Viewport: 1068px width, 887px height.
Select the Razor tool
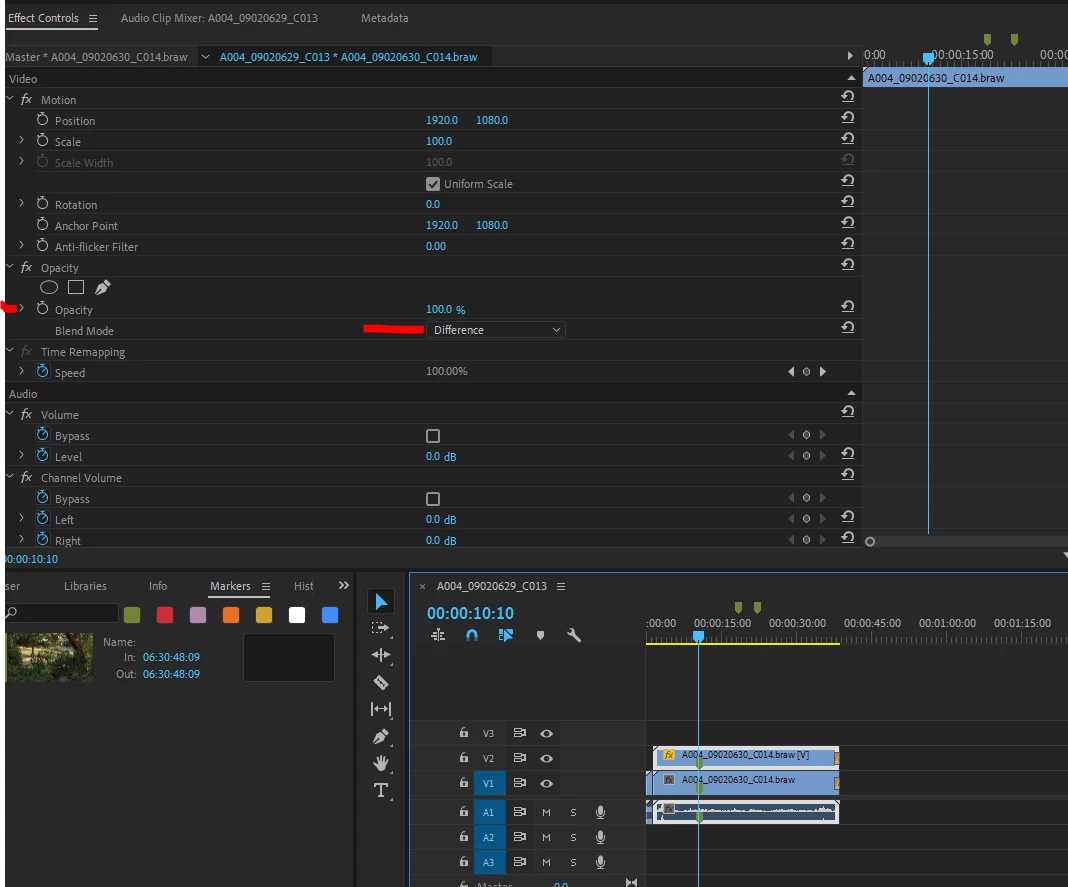click(x=381, y=682)
